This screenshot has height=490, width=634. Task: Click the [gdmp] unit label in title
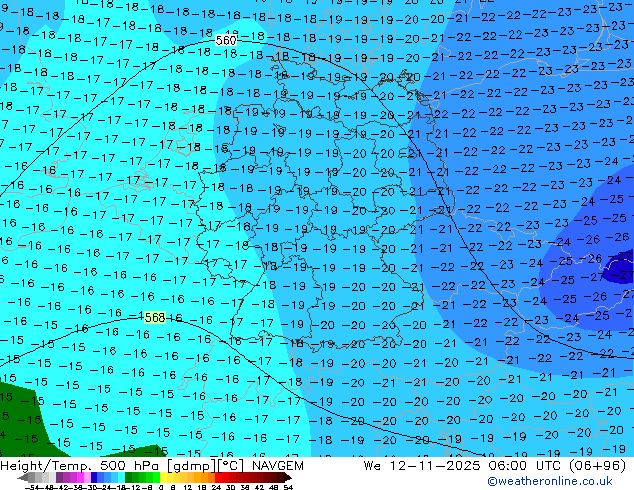point(191,466)
